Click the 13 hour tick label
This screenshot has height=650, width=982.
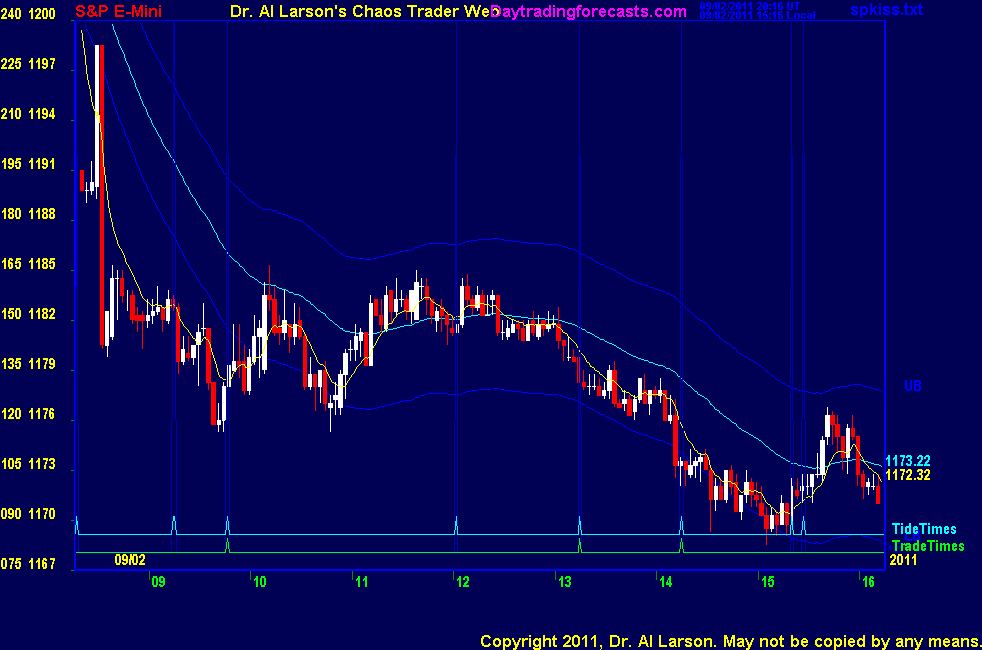point(564,582)
